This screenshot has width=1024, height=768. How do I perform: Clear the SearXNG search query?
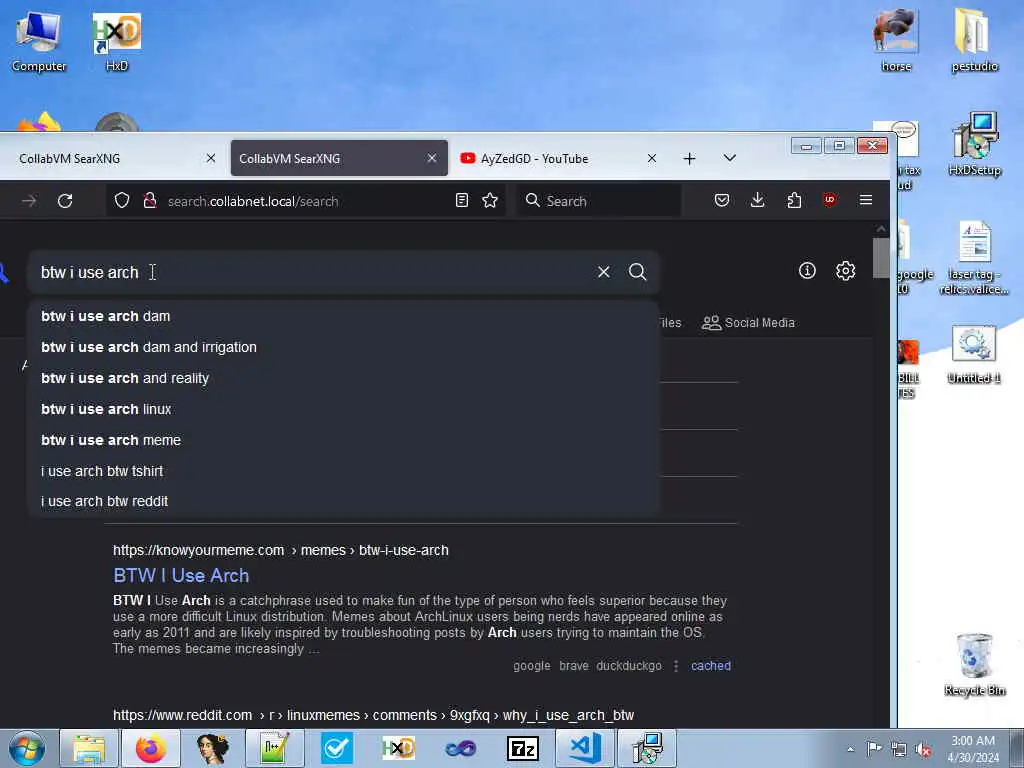(603, 272)
